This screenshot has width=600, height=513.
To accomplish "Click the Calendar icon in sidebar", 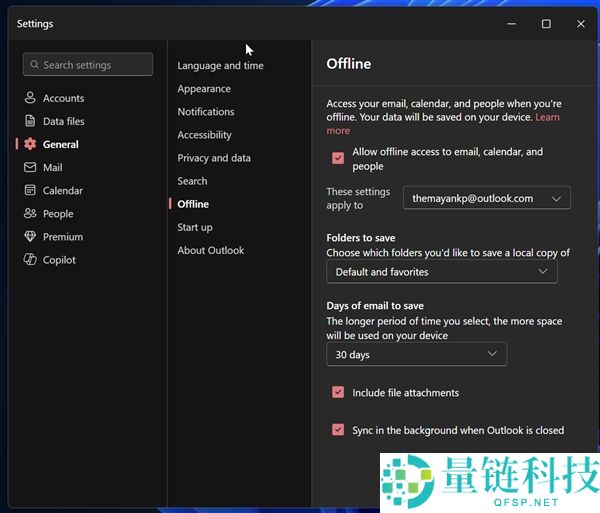I will (x=30, y=190).
